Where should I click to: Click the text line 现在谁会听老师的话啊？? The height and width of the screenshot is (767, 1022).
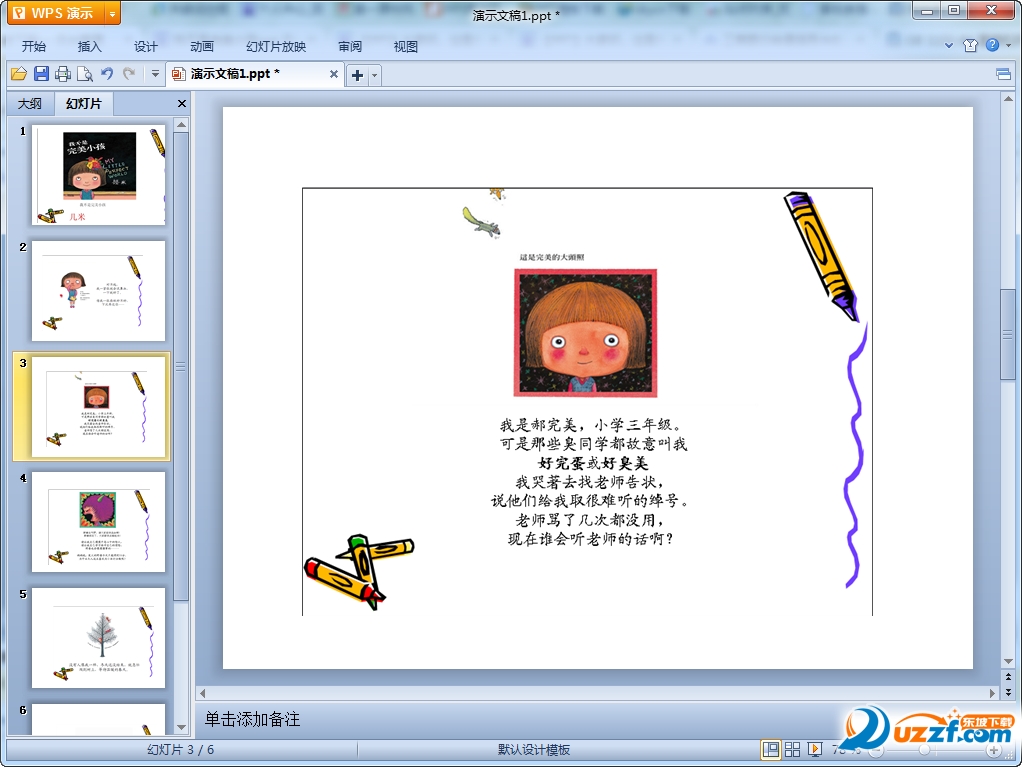tap(591, 539)
